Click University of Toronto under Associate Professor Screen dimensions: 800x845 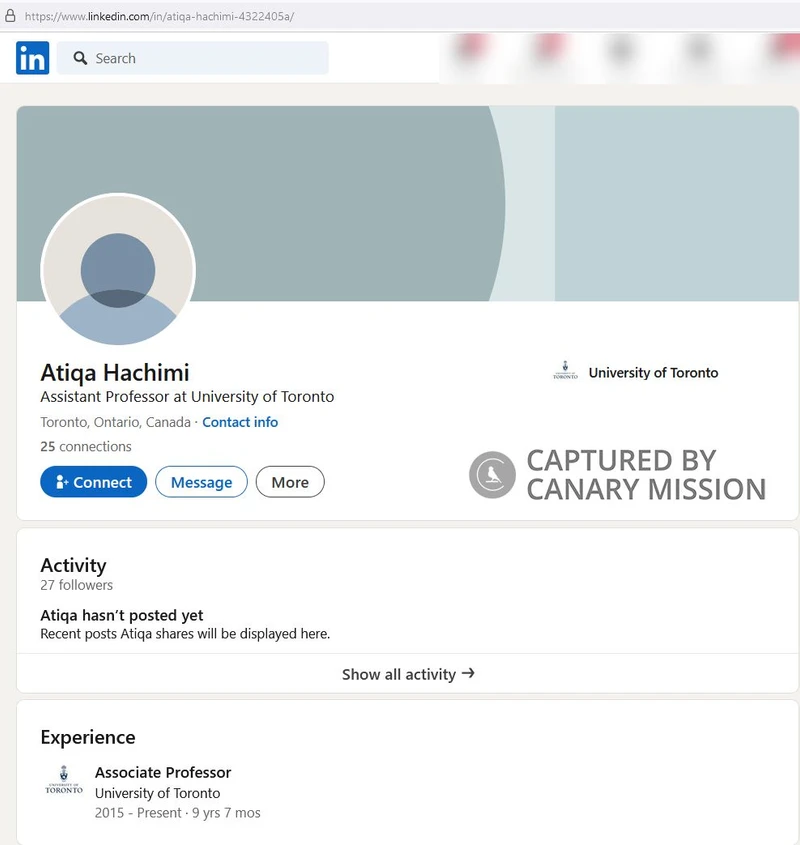pos(157,793)
